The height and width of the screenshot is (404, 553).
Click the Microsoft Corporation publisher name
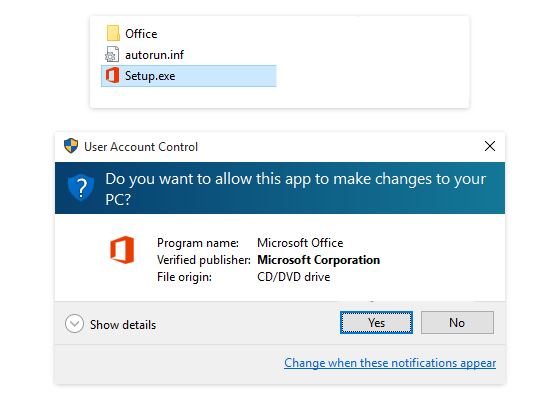pyautogui.click(x=318, y=260)
